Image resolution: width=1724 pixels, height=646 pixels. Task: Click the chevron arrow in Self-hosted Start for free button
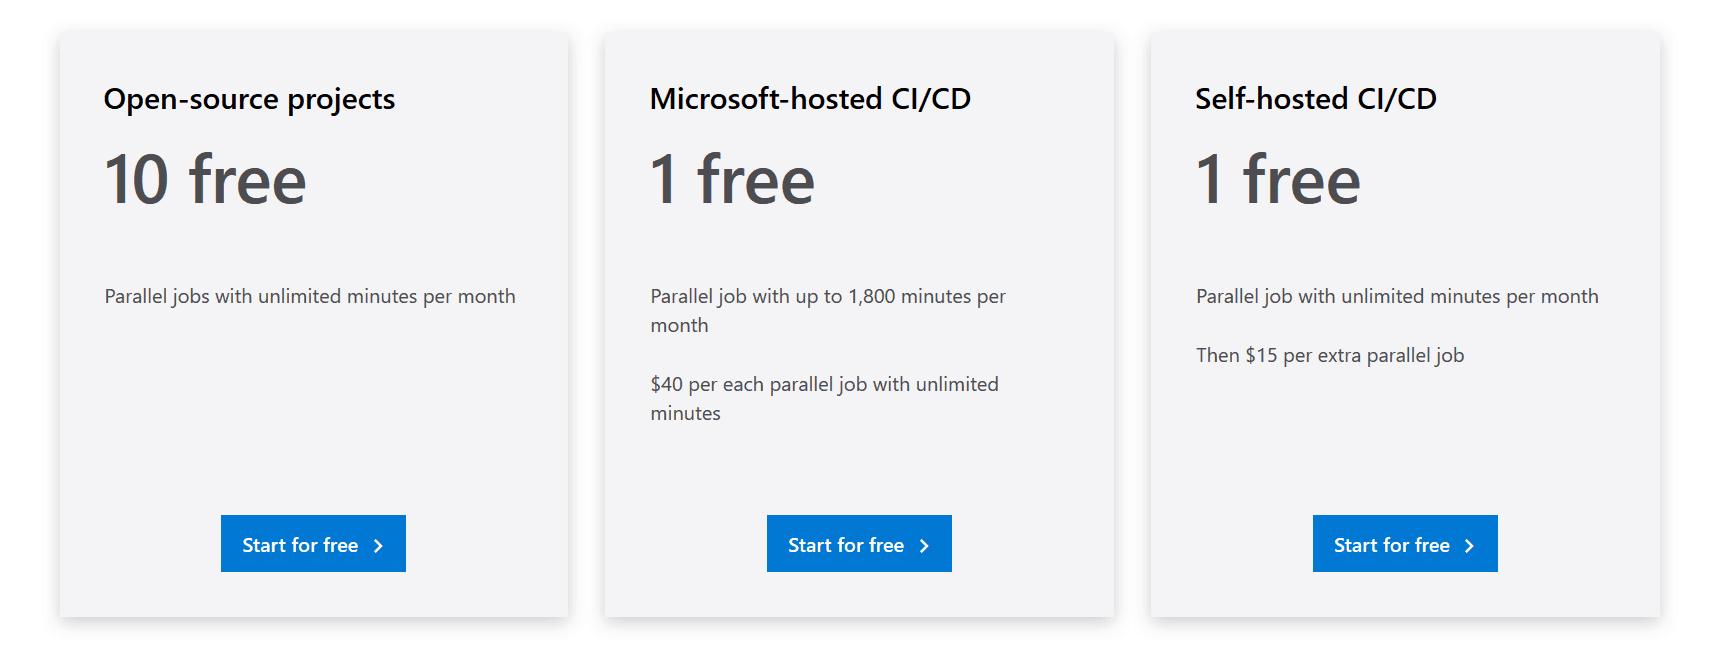(x=1469, y=545)
